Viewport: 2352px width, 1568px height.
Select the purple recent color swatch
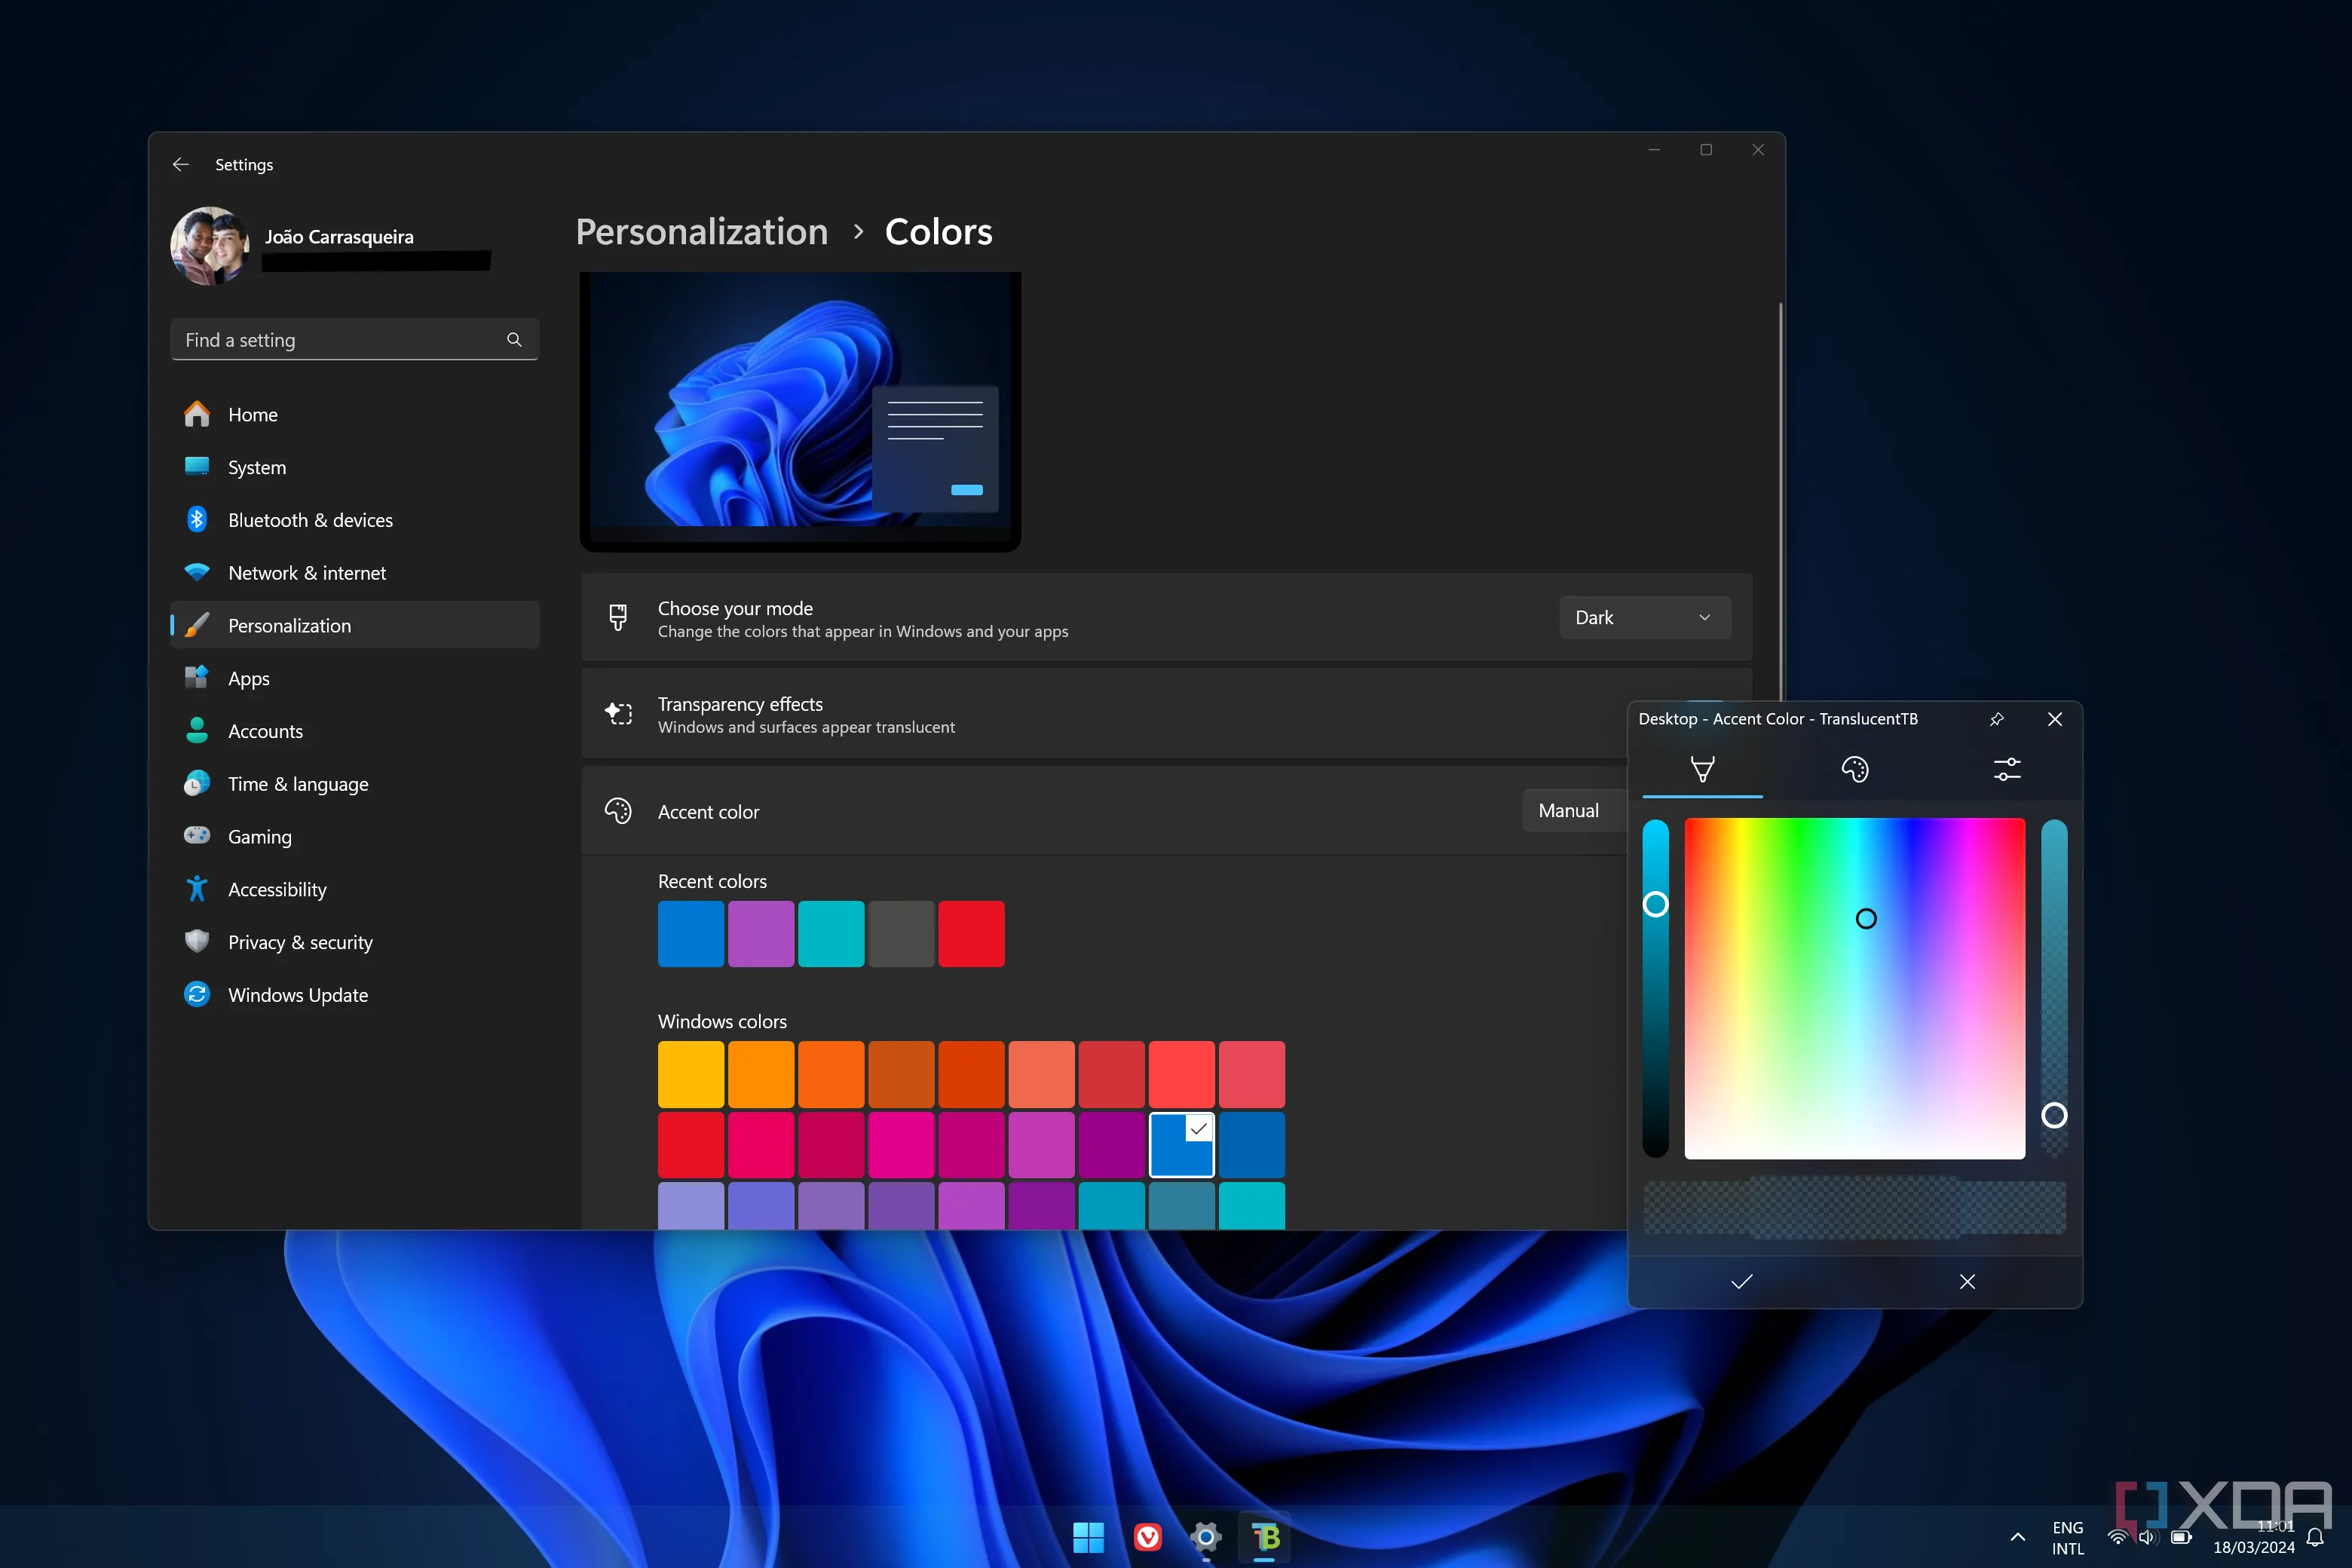761,934
